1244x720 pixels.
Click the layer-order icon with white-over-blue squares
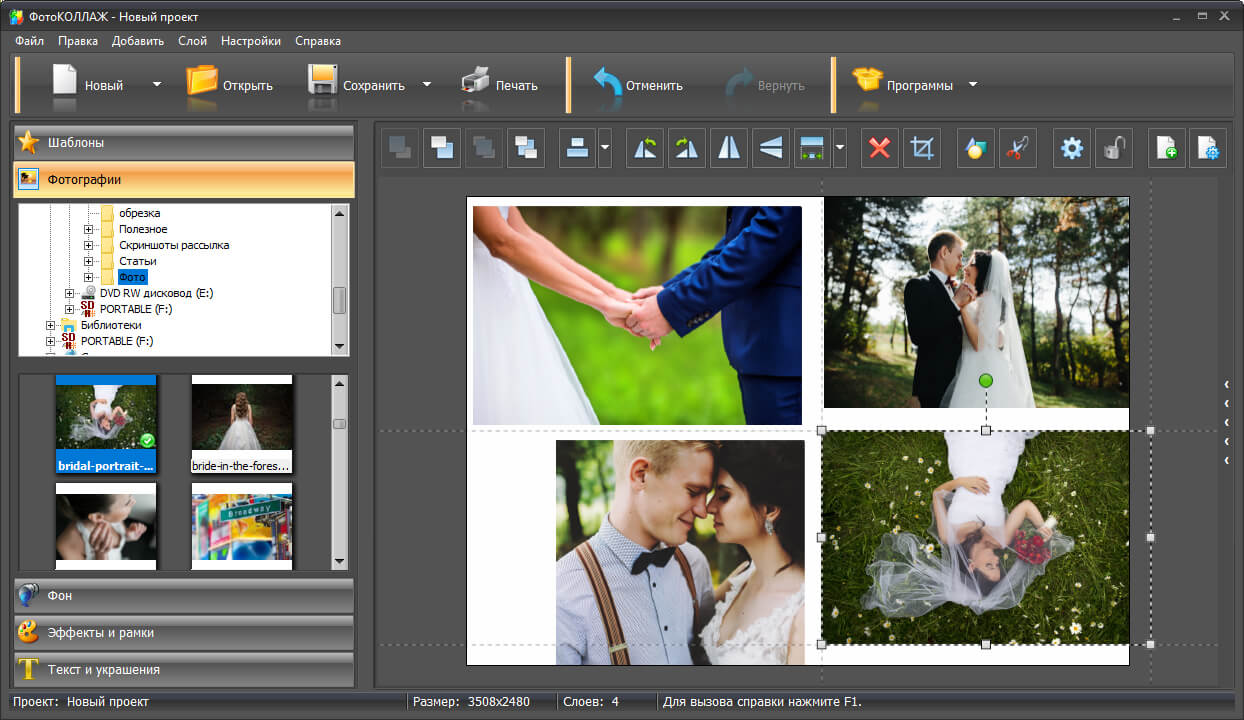[x=441, y=149]
